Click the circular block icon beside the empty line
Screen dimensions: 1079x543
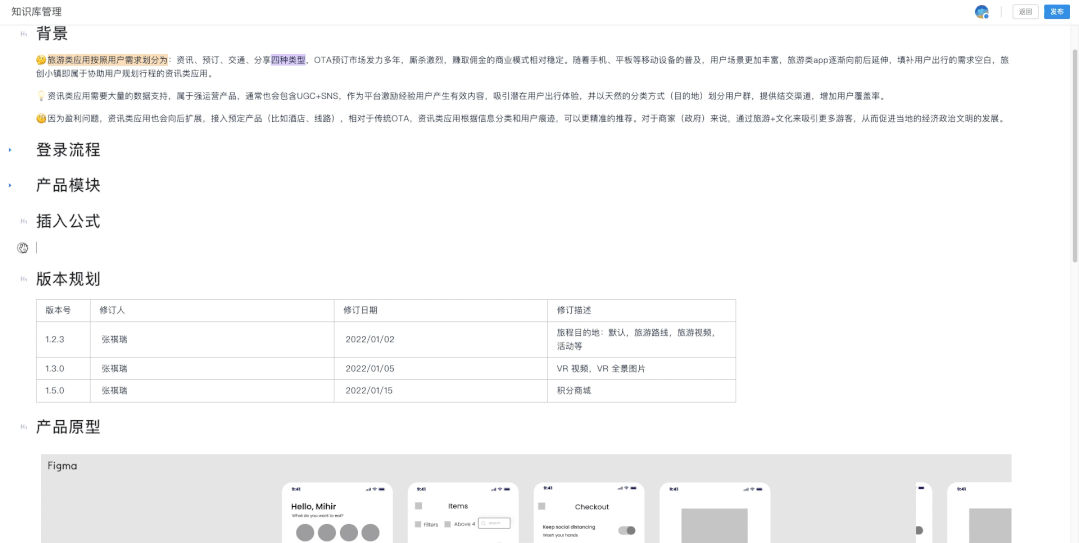(23, 248)
